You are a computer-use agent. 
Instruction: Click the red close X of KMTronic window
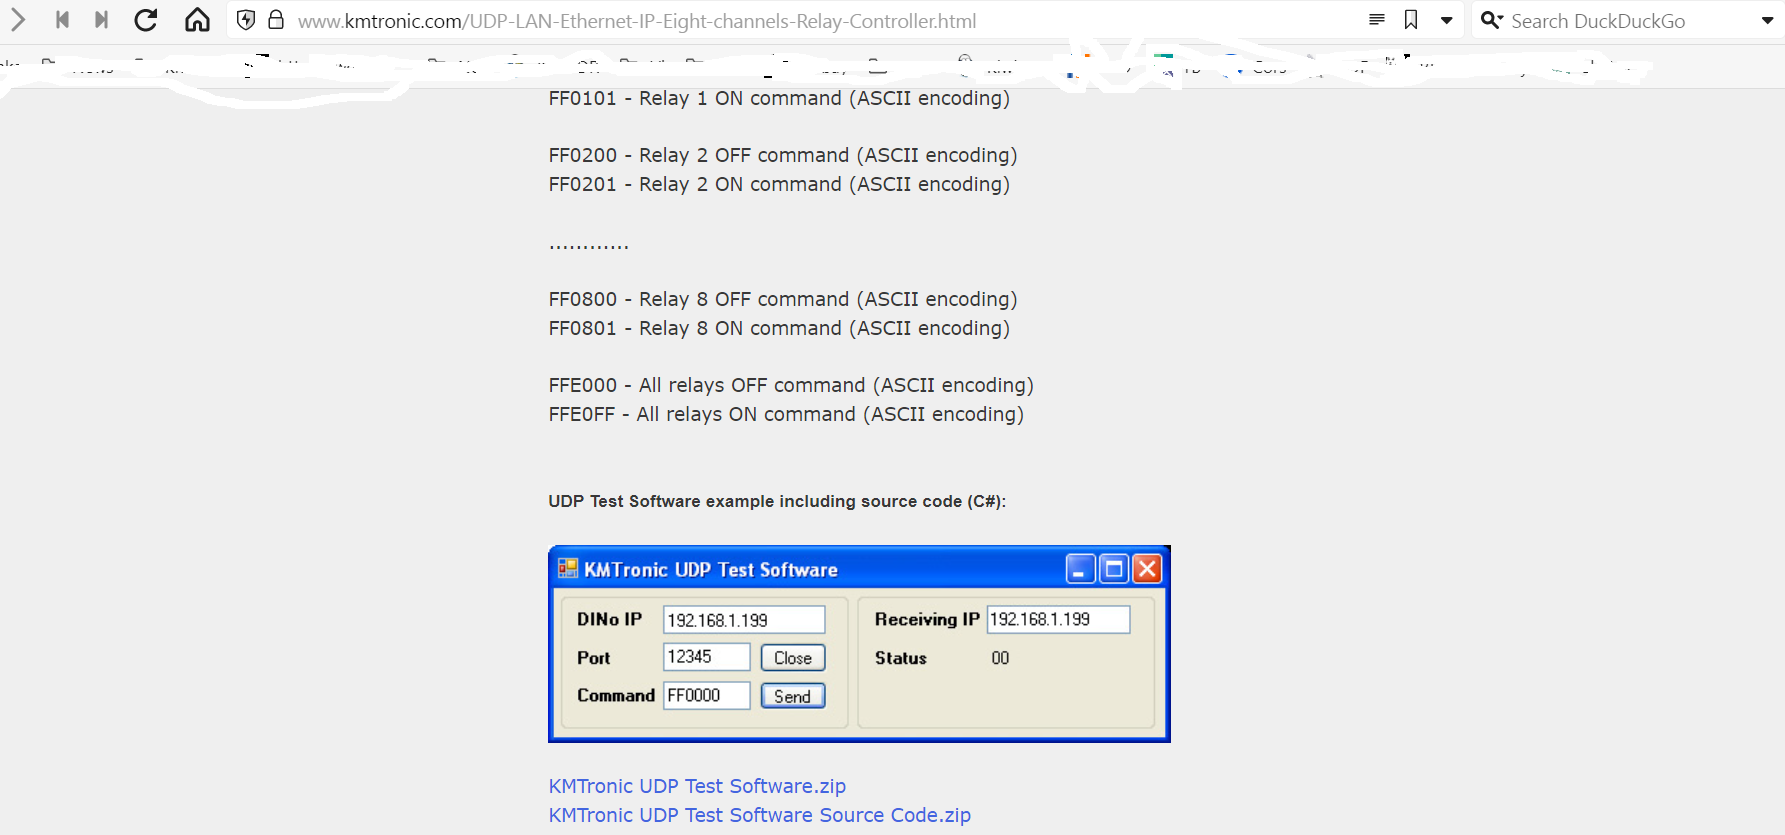point(1147,569)
